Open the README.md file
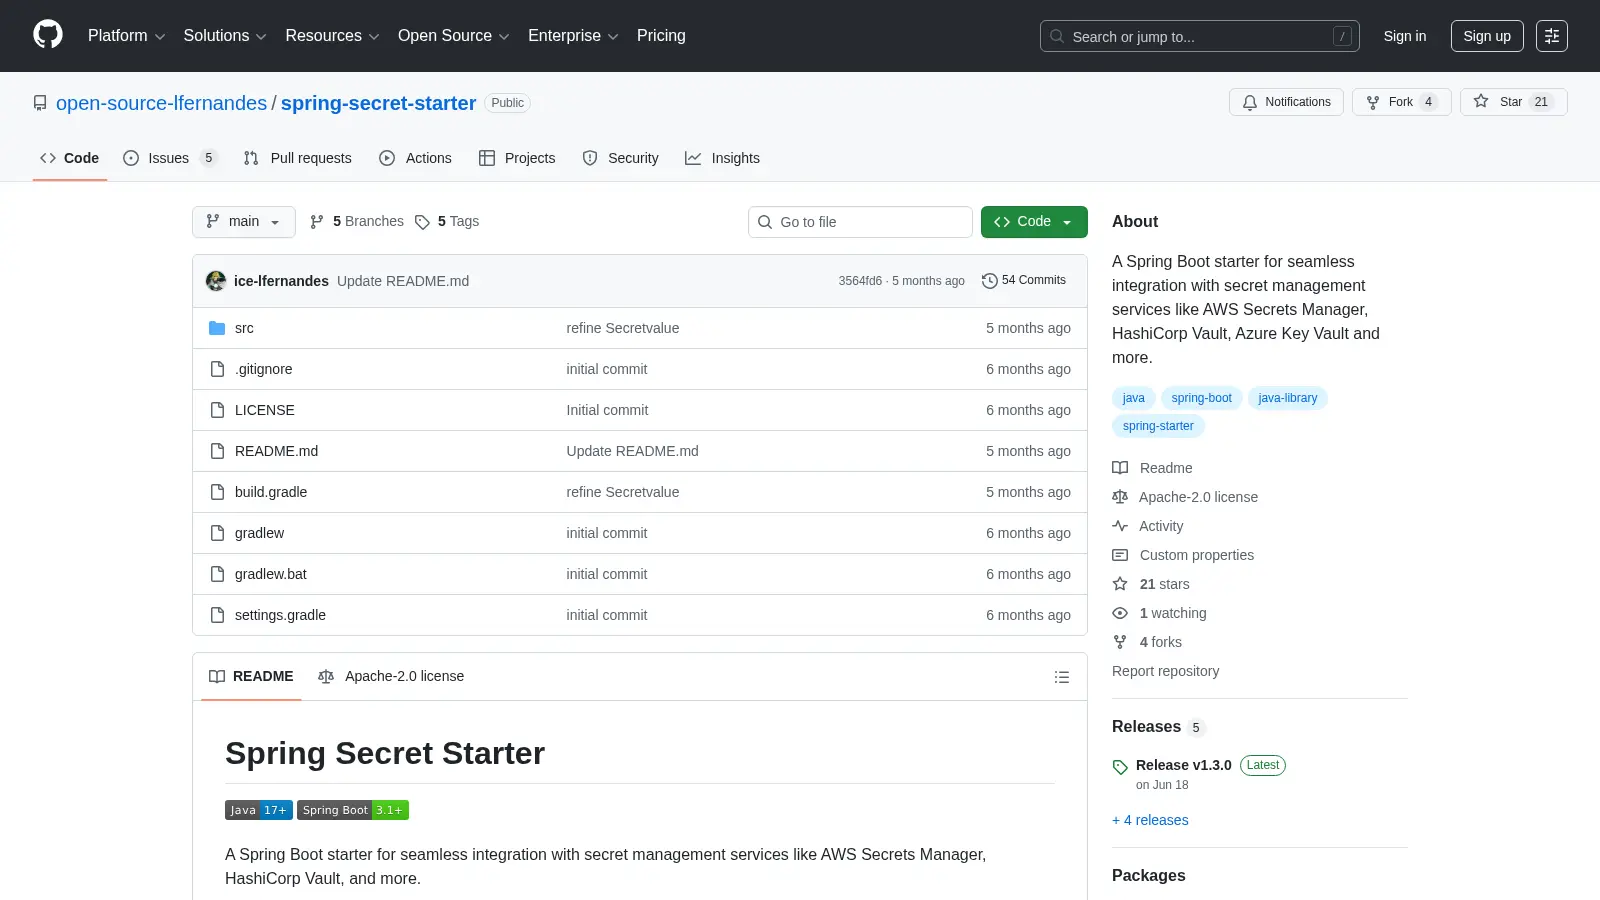 pos(276,451)
